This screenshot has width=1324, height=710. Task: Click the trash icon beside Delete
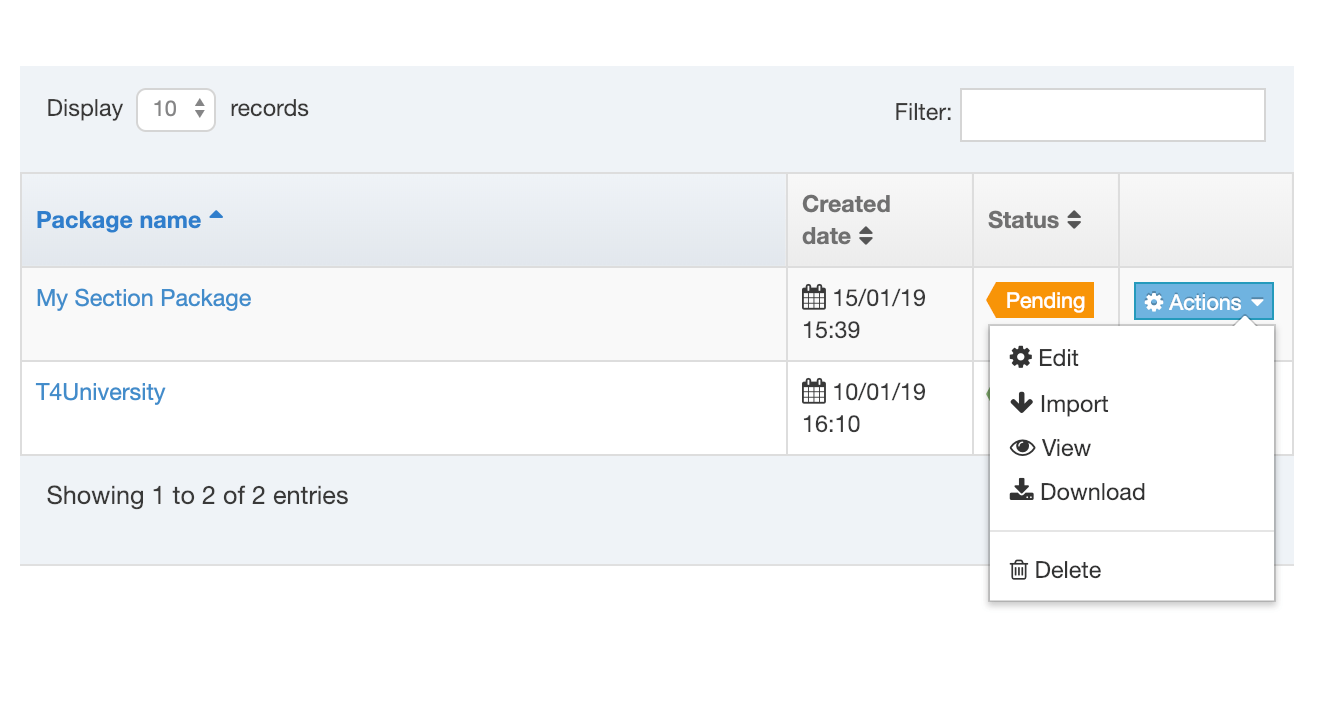click(x=1019, y=570)
